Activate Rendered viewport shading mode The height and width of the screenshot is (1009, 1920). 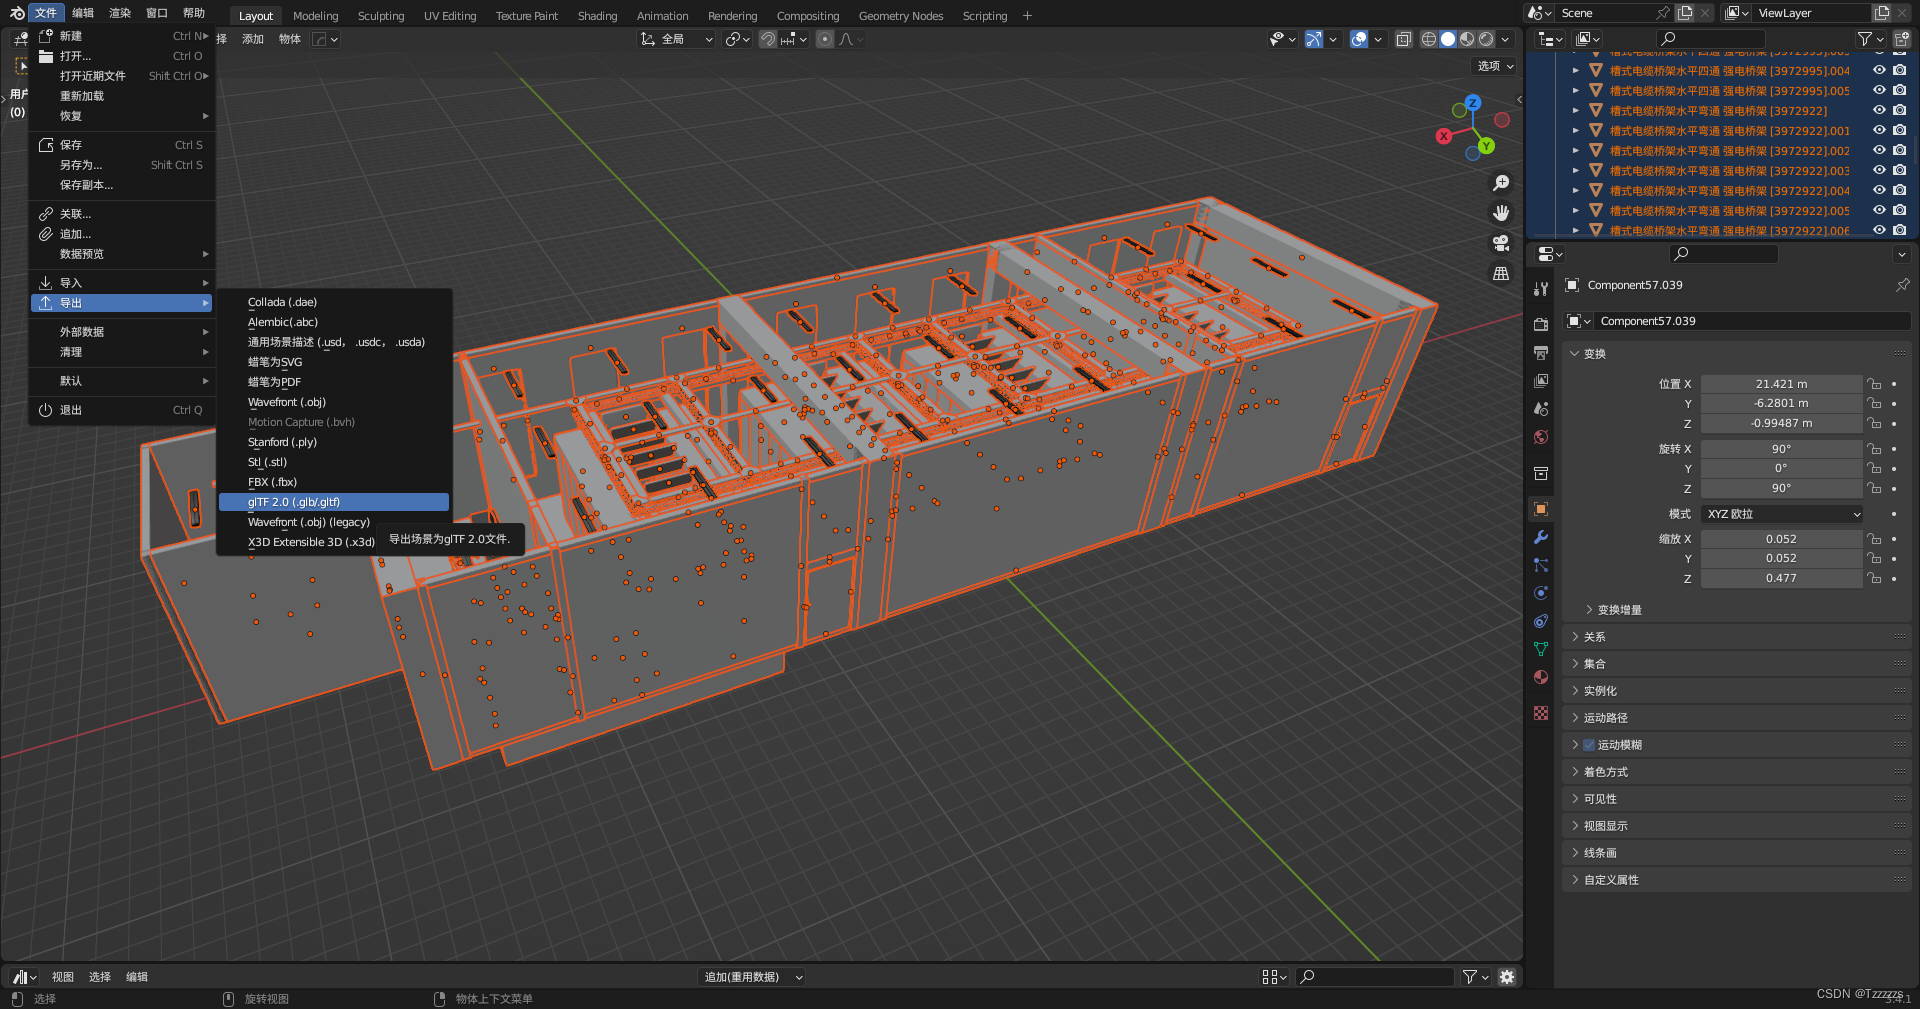click(x=1487, y=39)
